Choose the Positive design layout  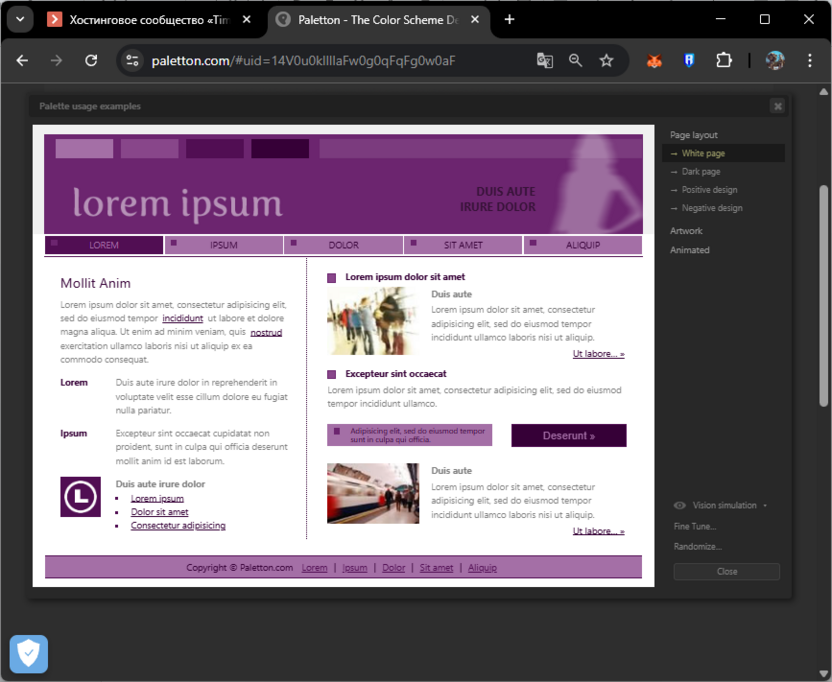709,190
